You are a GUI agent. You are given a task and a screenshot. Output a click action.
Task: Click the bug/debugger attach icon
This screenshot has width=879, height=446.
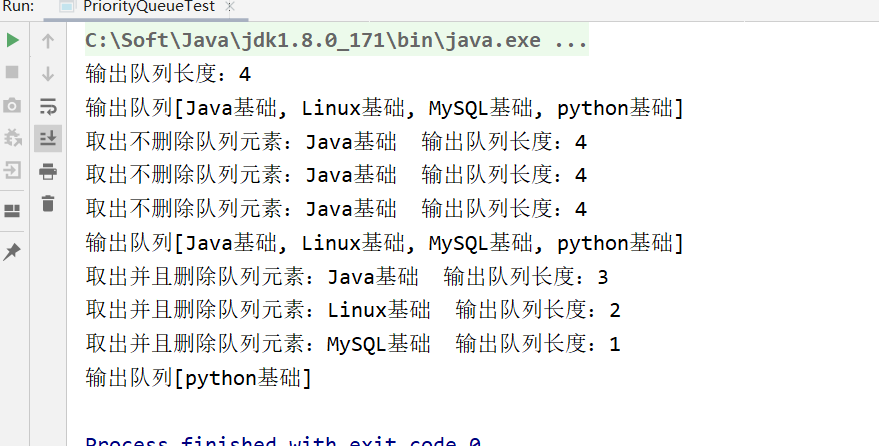point(12,137)
